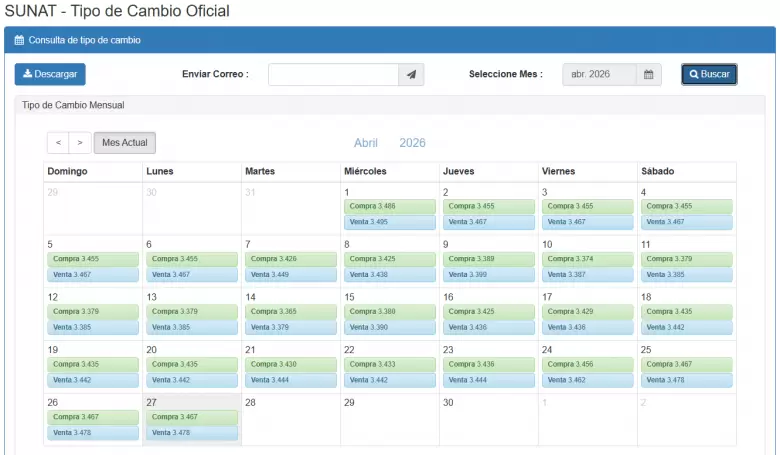
Task: Click Venta 3.478 on Saturday April 25
Action: [686, 380]
